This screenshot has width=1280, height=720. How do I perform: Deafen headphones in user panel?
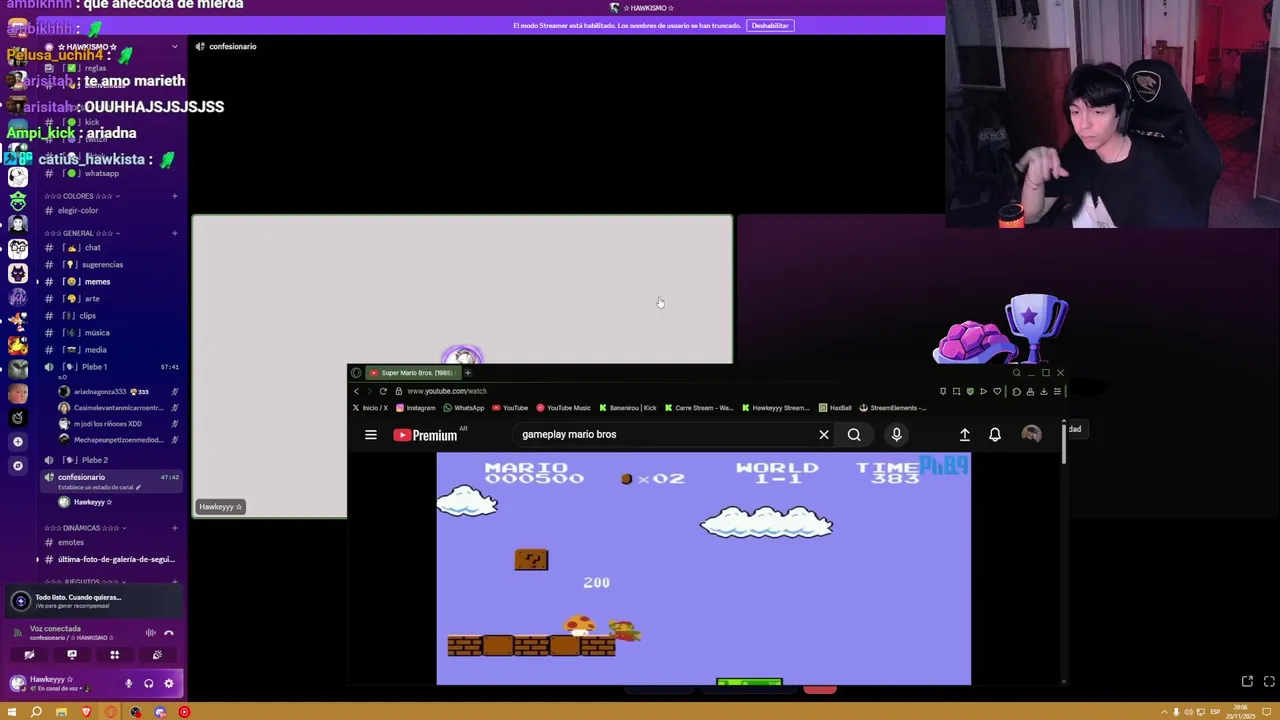click(148, 684)
